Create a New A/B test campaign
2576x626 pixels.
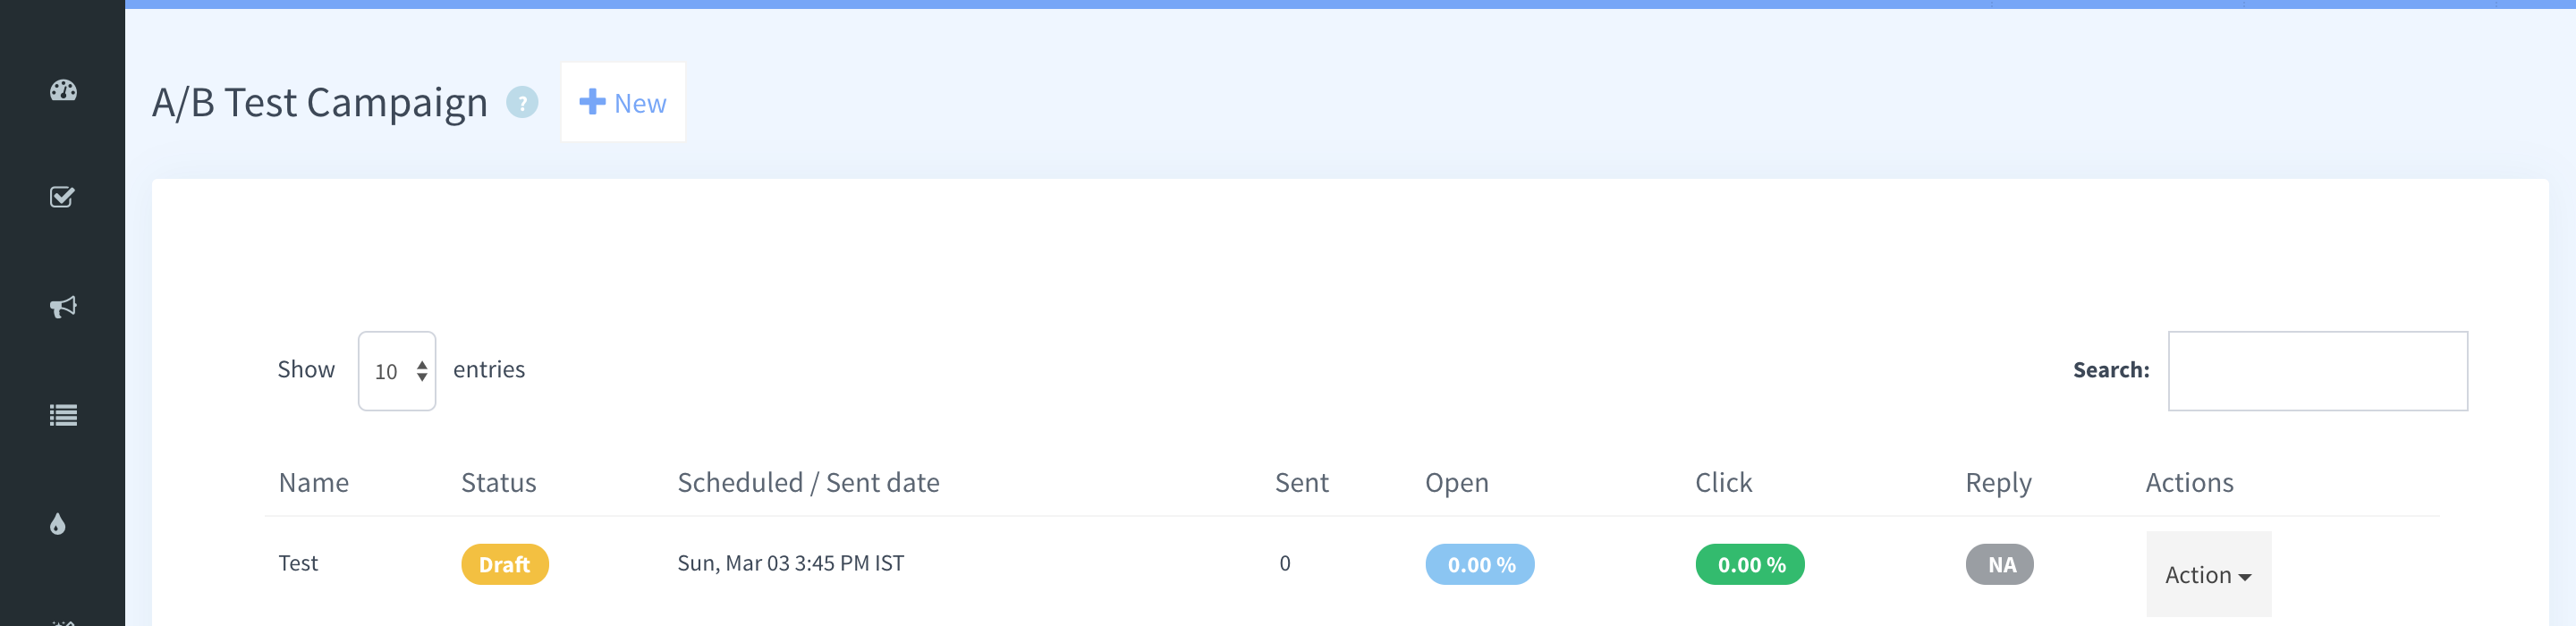tap(623, 102)
